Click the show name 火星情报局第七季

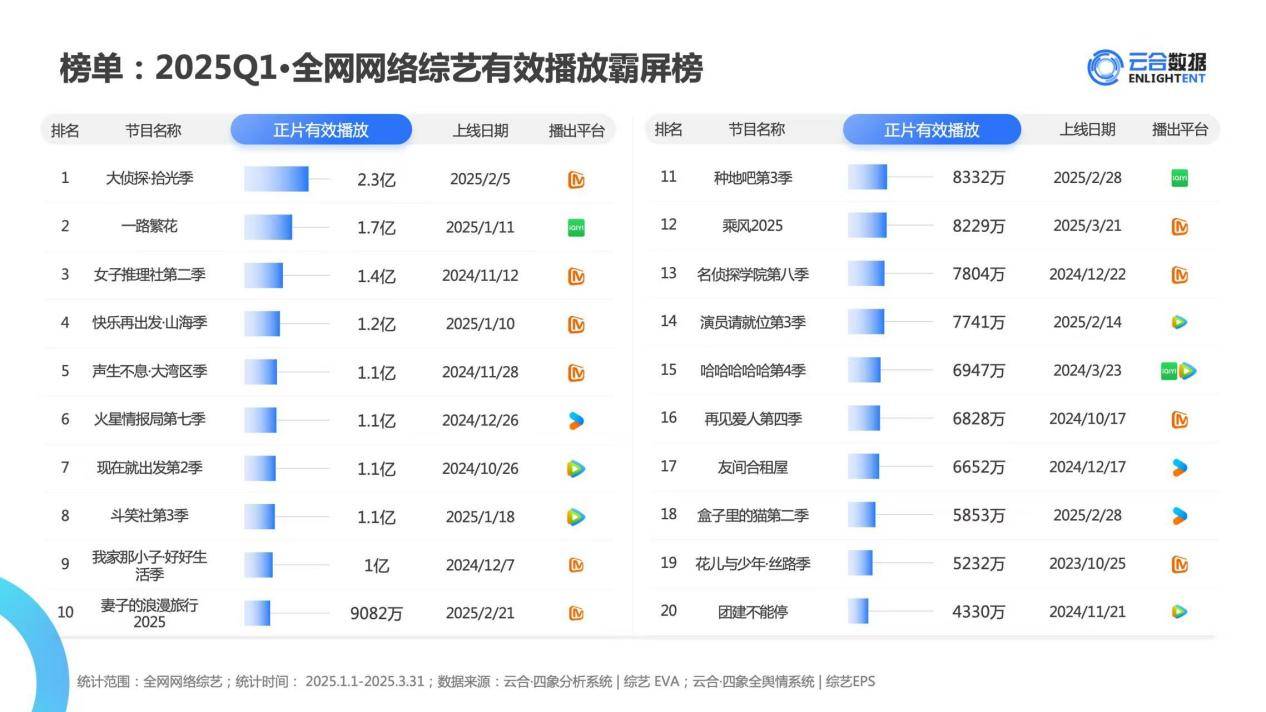pyautogui.click(x=149, y=419)
